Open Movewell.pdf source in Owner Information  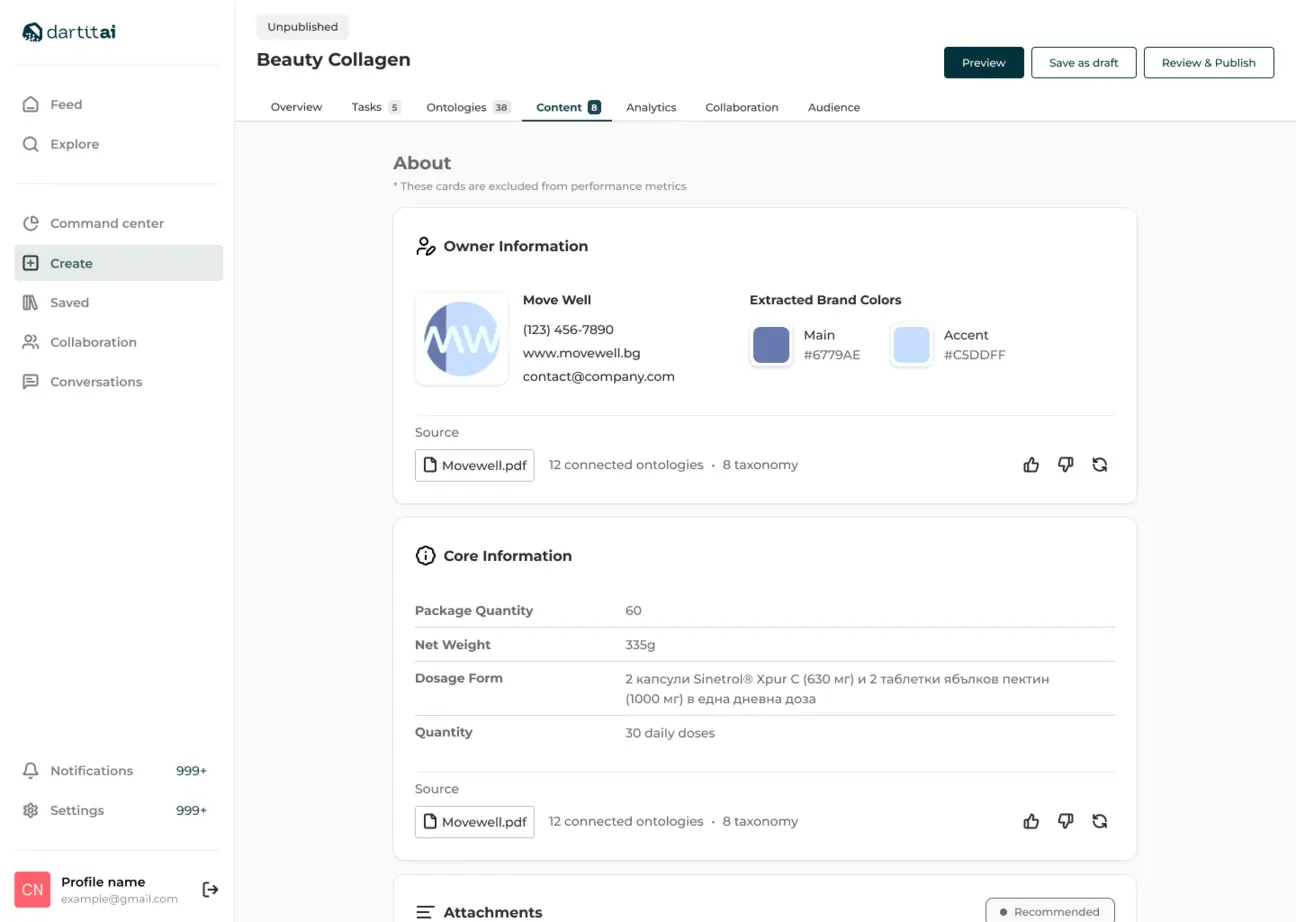pyautogui.click(x=474, y=465)
